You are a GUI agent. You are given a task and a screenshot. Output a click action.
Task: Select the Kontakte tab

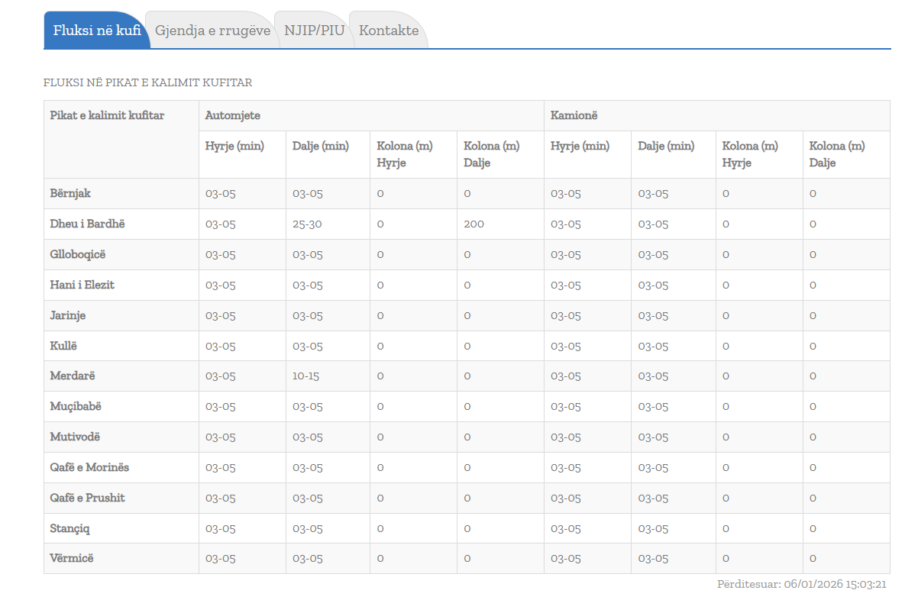click(x=388, y=30)
